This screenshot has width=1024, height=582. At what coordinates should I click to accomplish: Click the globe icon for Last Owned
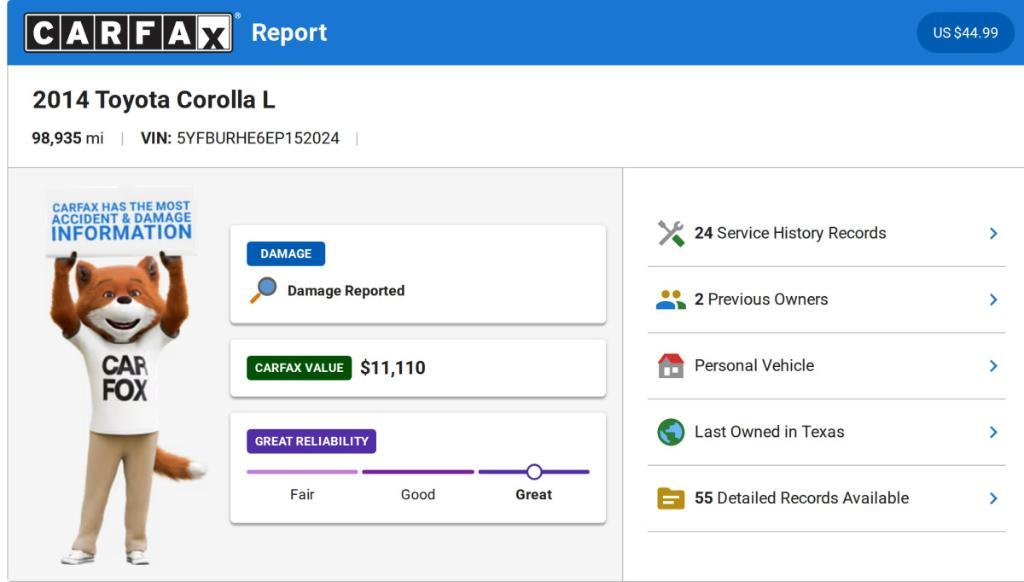pos(671,432)
